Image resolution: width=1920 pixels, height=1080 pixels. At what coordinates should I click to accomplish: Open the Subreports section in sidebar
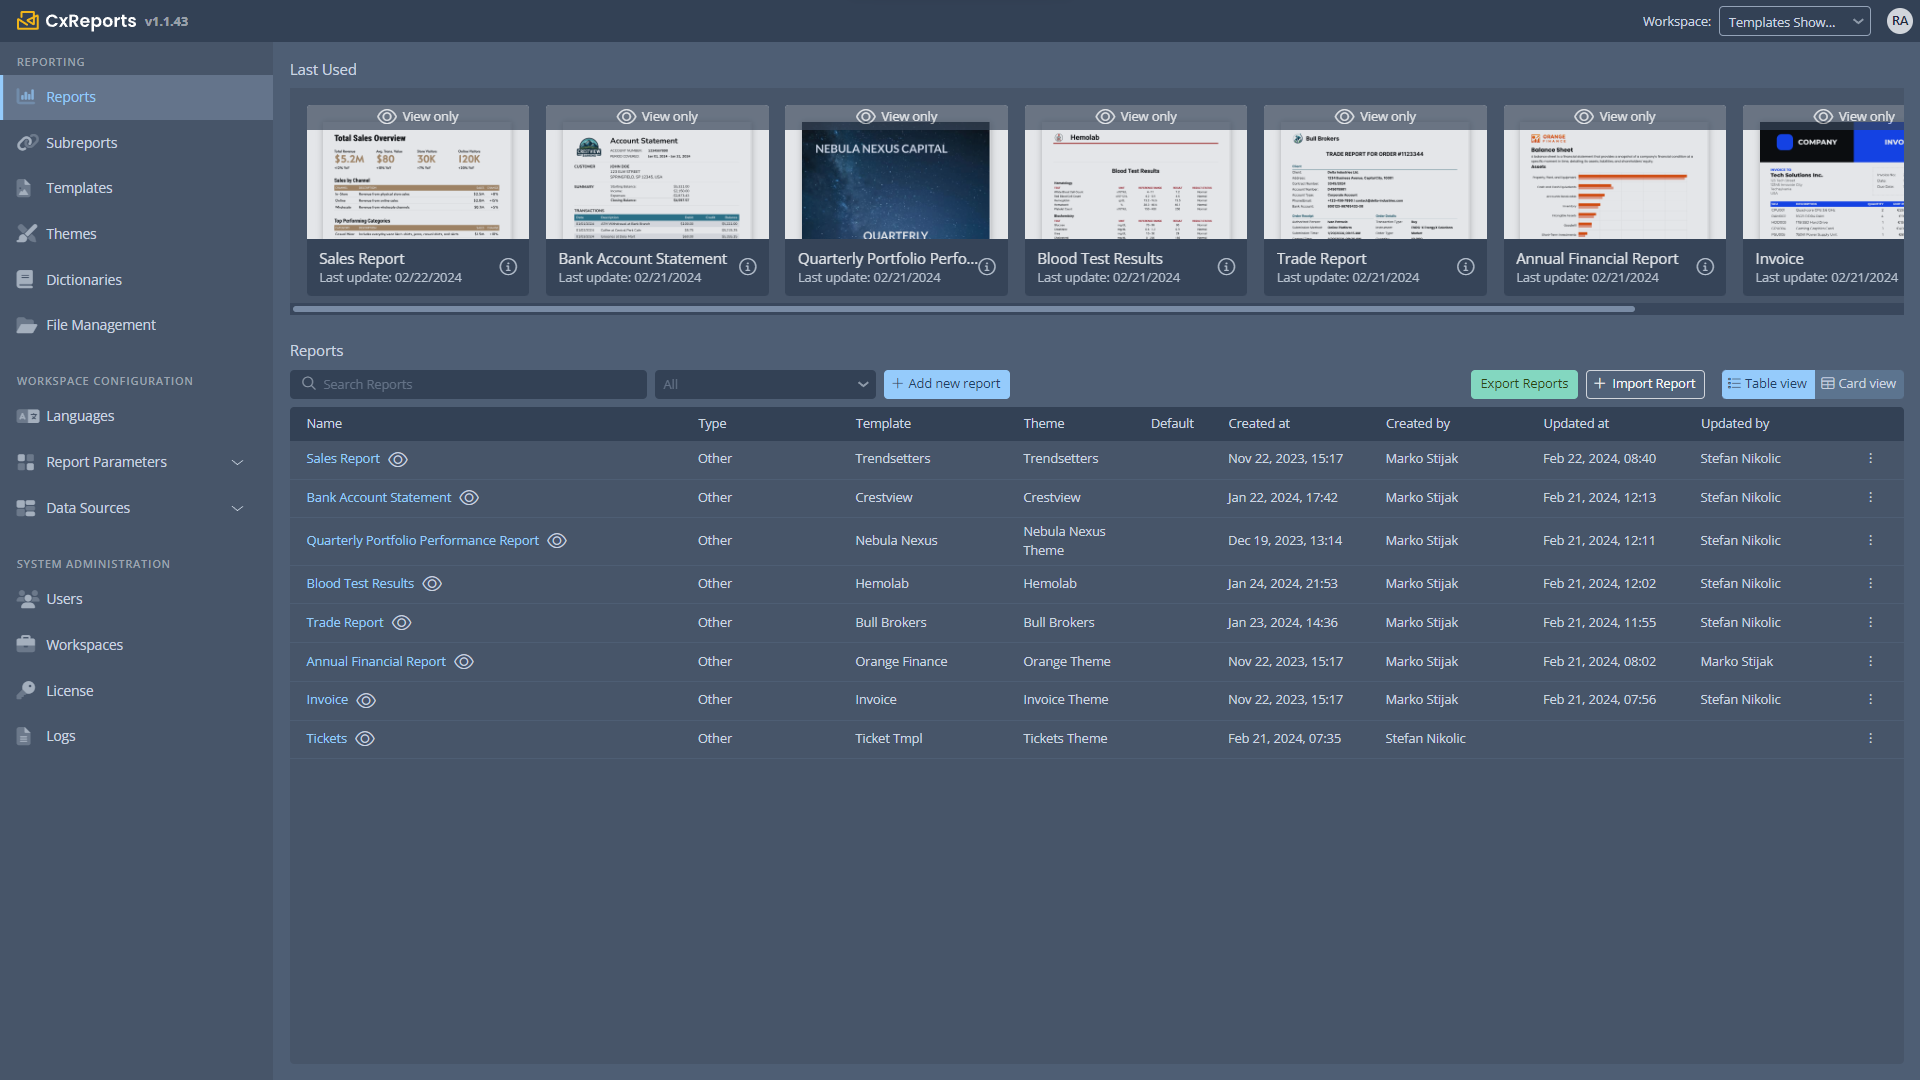click(80, 142)
